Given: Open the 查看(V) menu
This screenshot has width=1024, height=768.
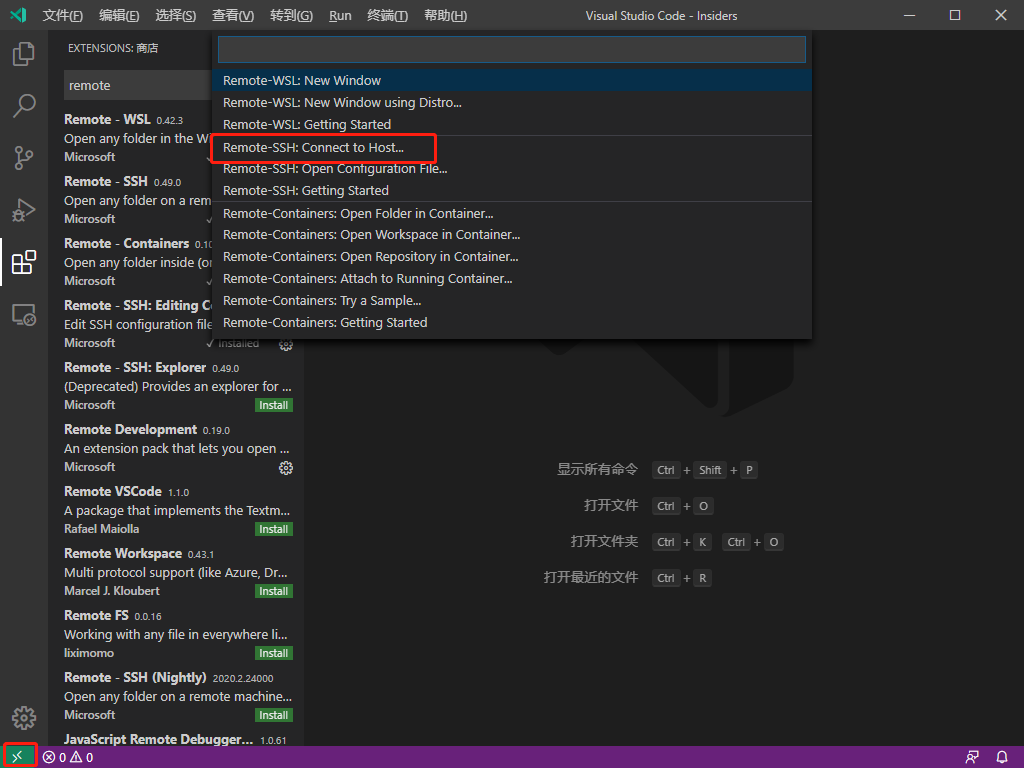Looking at the screenshot, I should click(x=233, y=16).
